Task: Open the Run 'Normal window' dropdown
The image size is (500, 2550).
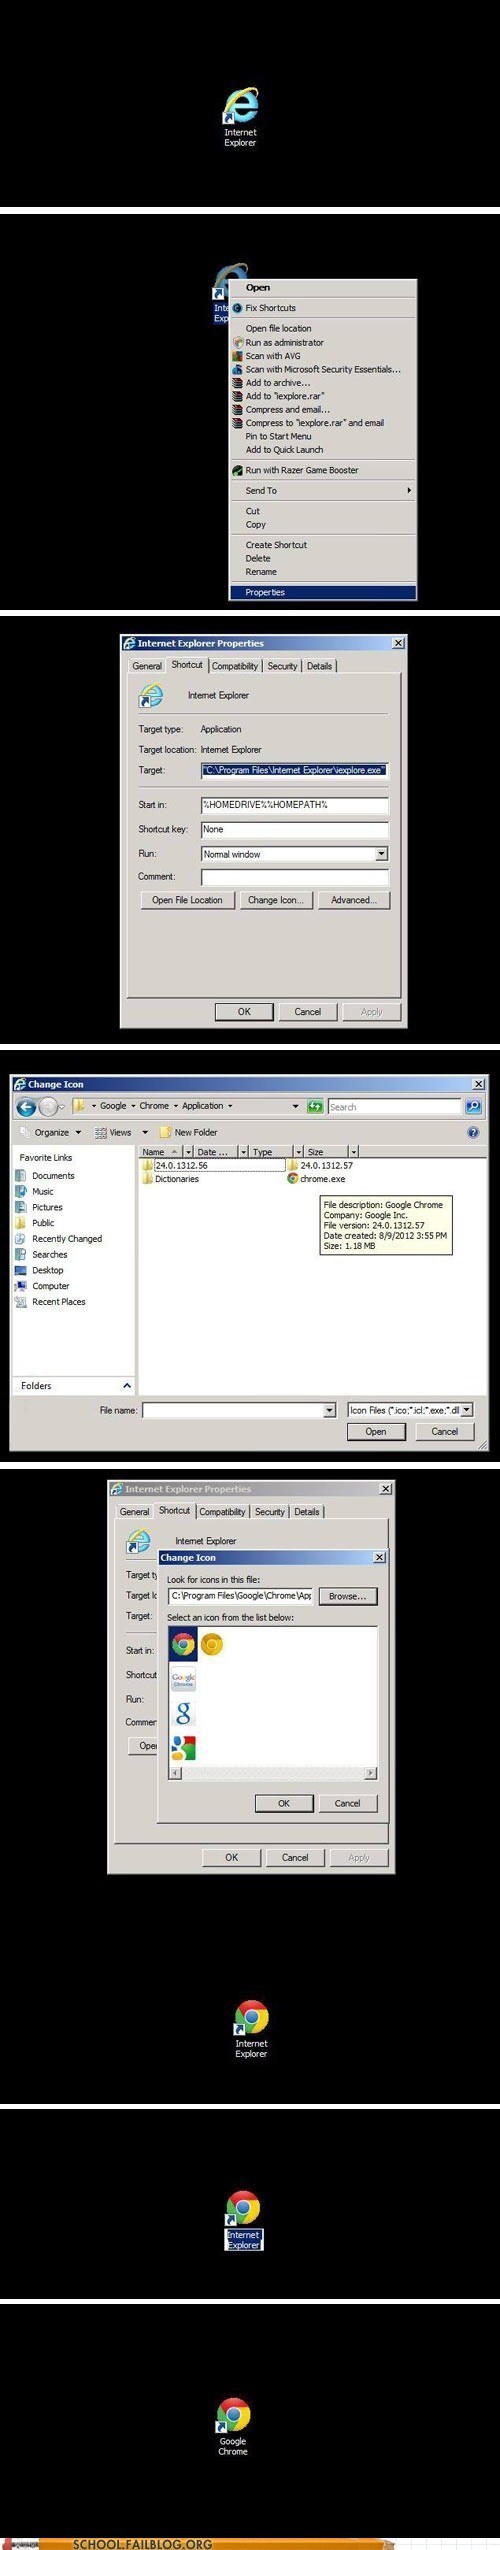Action: point(381,853)
